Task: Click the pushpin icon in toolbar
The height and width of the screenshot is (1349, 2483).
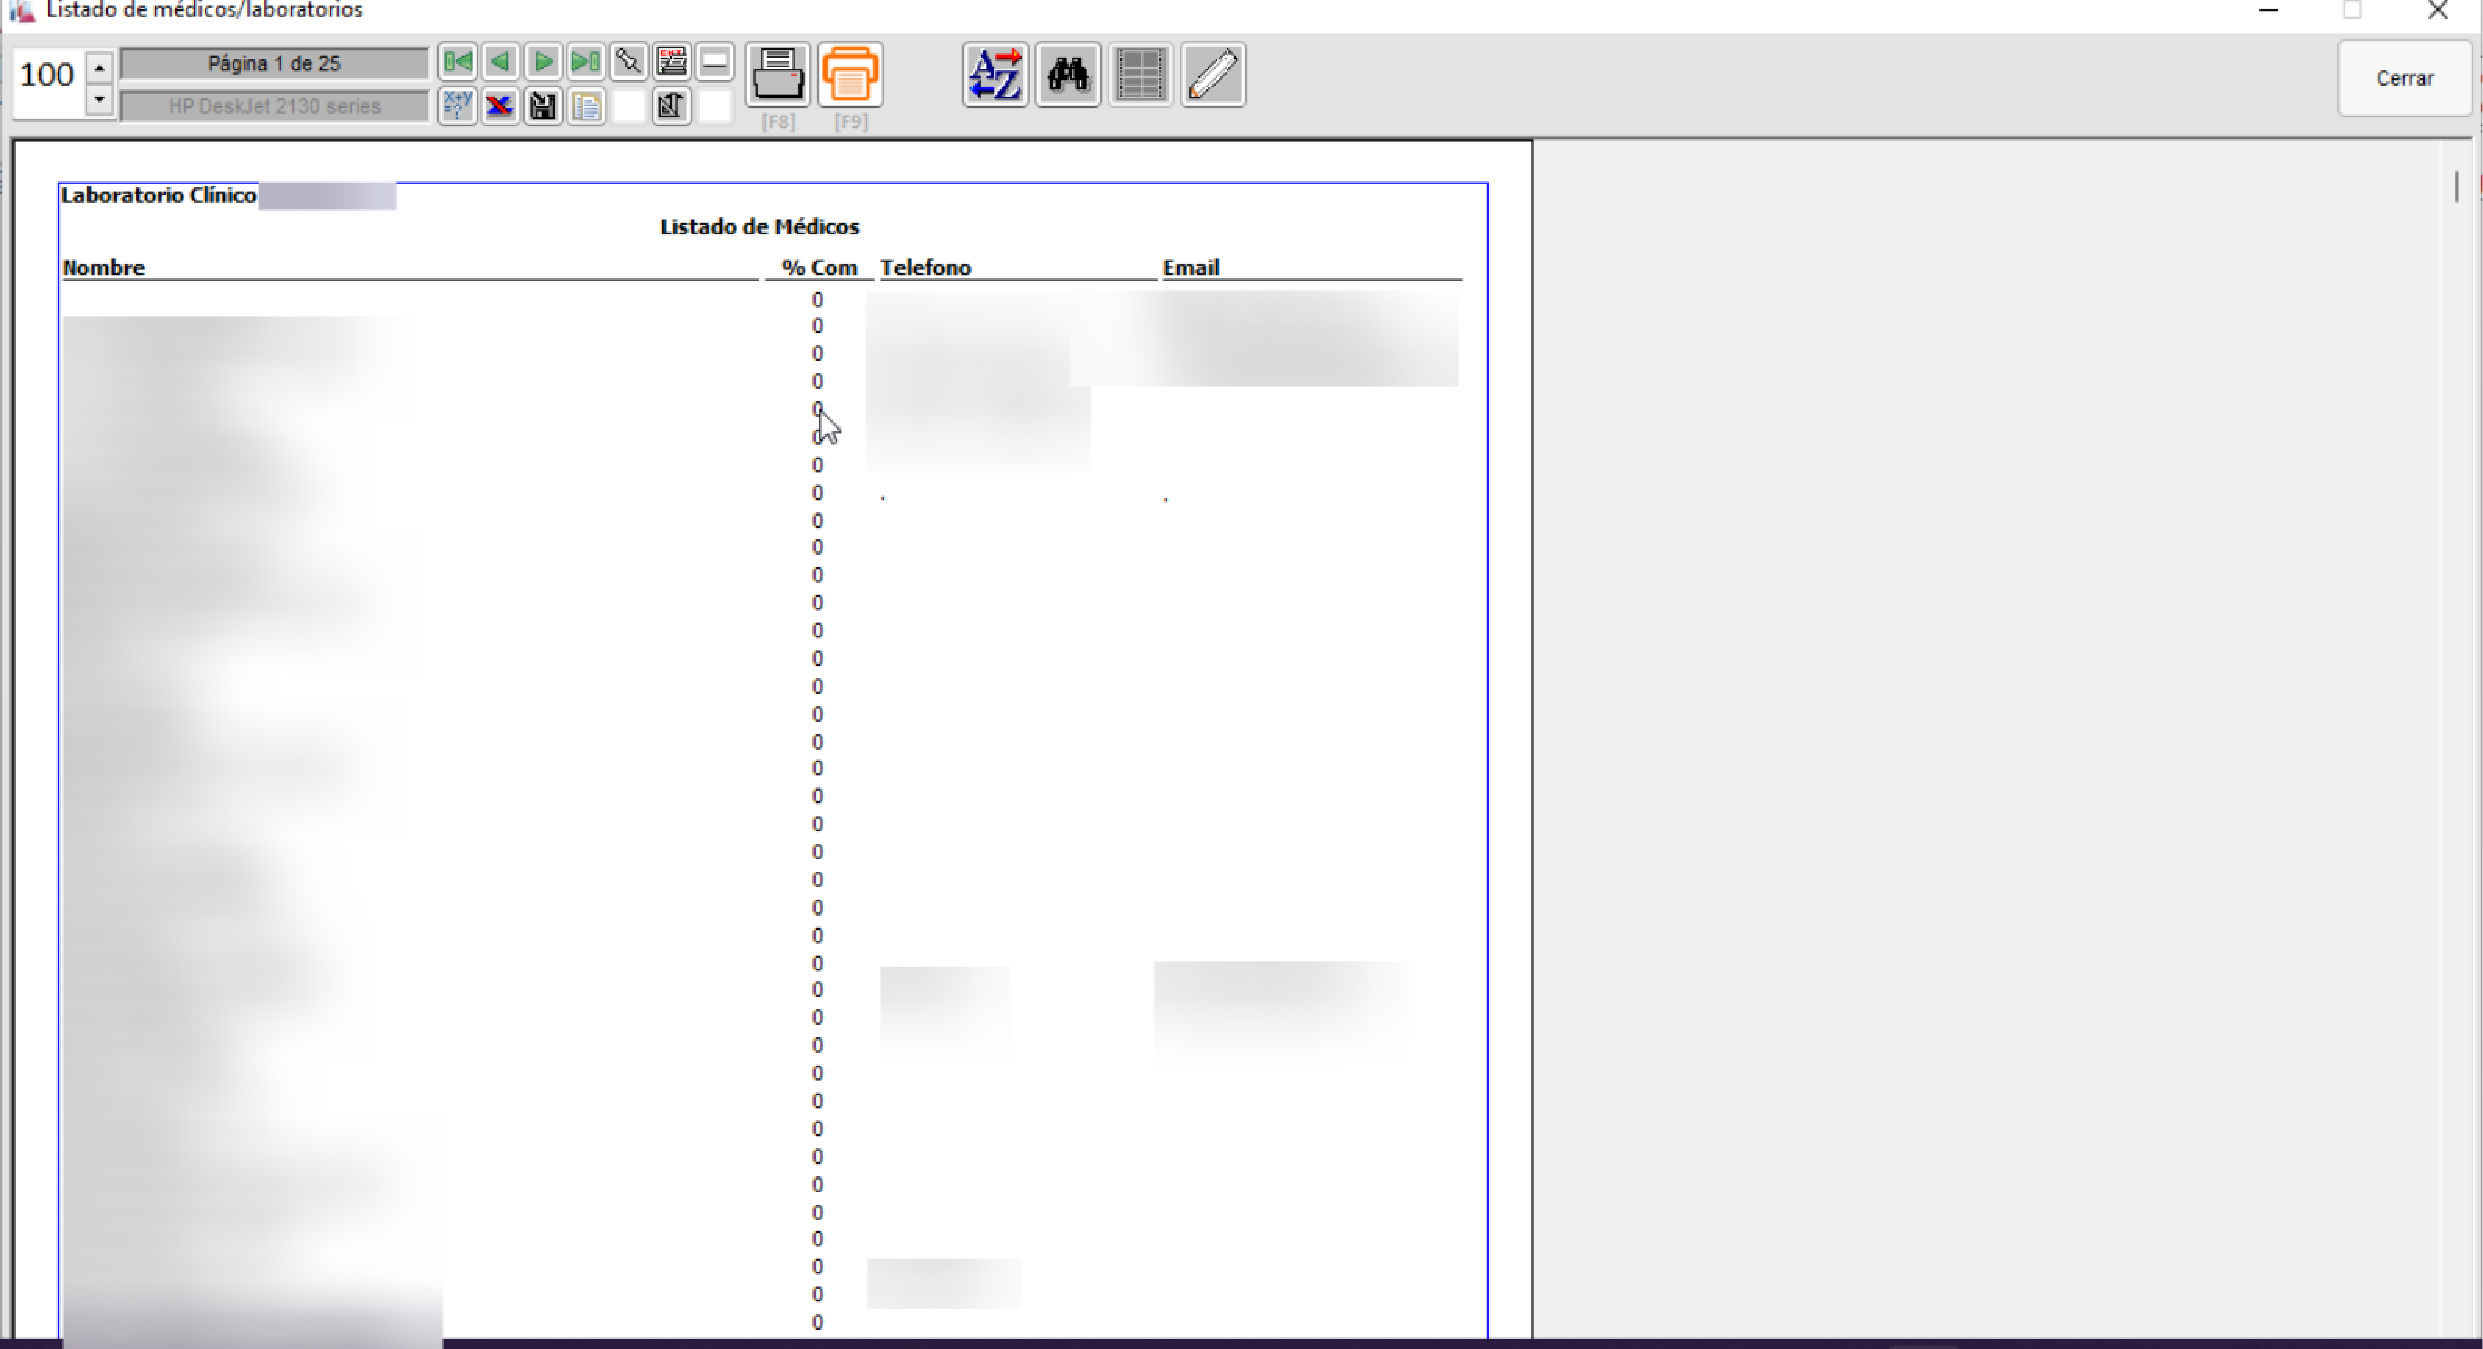Action: (628, 63)
